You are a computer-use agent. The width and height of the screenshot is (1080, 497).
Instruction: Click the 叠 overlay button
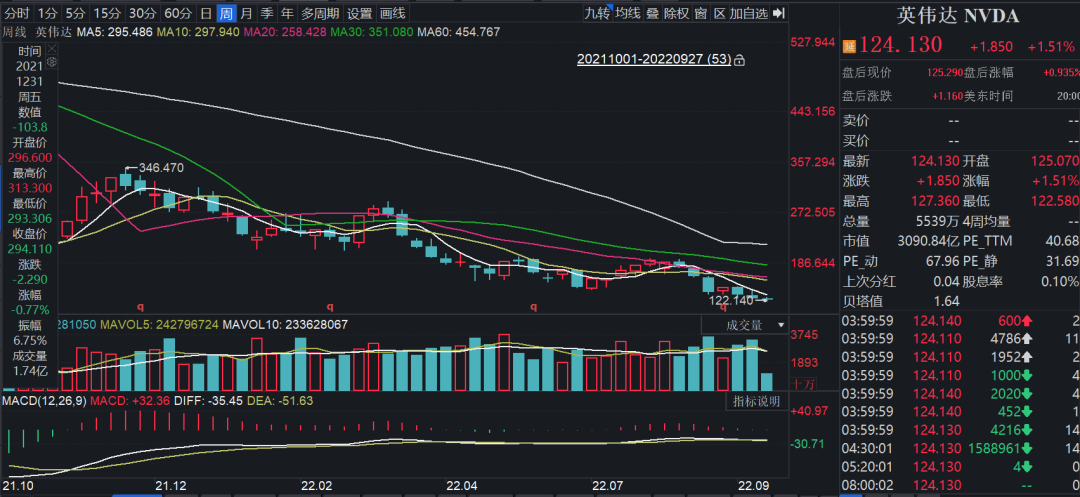click(652, 13)
